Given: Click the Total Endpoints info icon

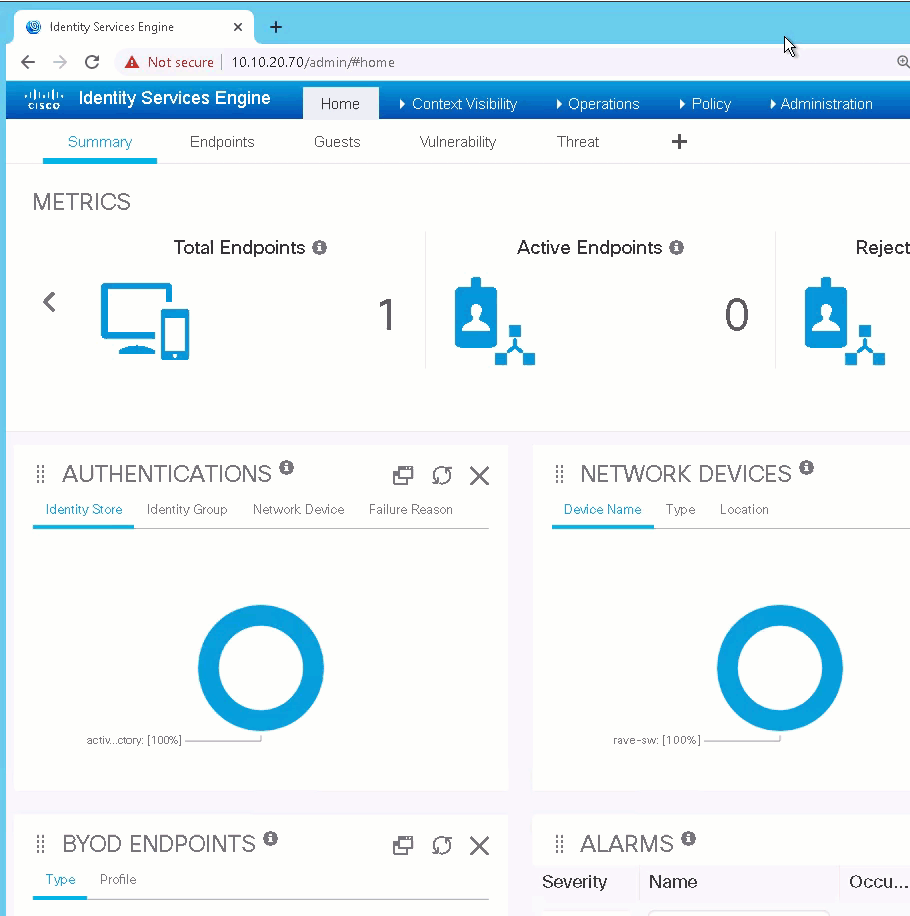Looking at the screenshot, I should click(x=319, y=248).
